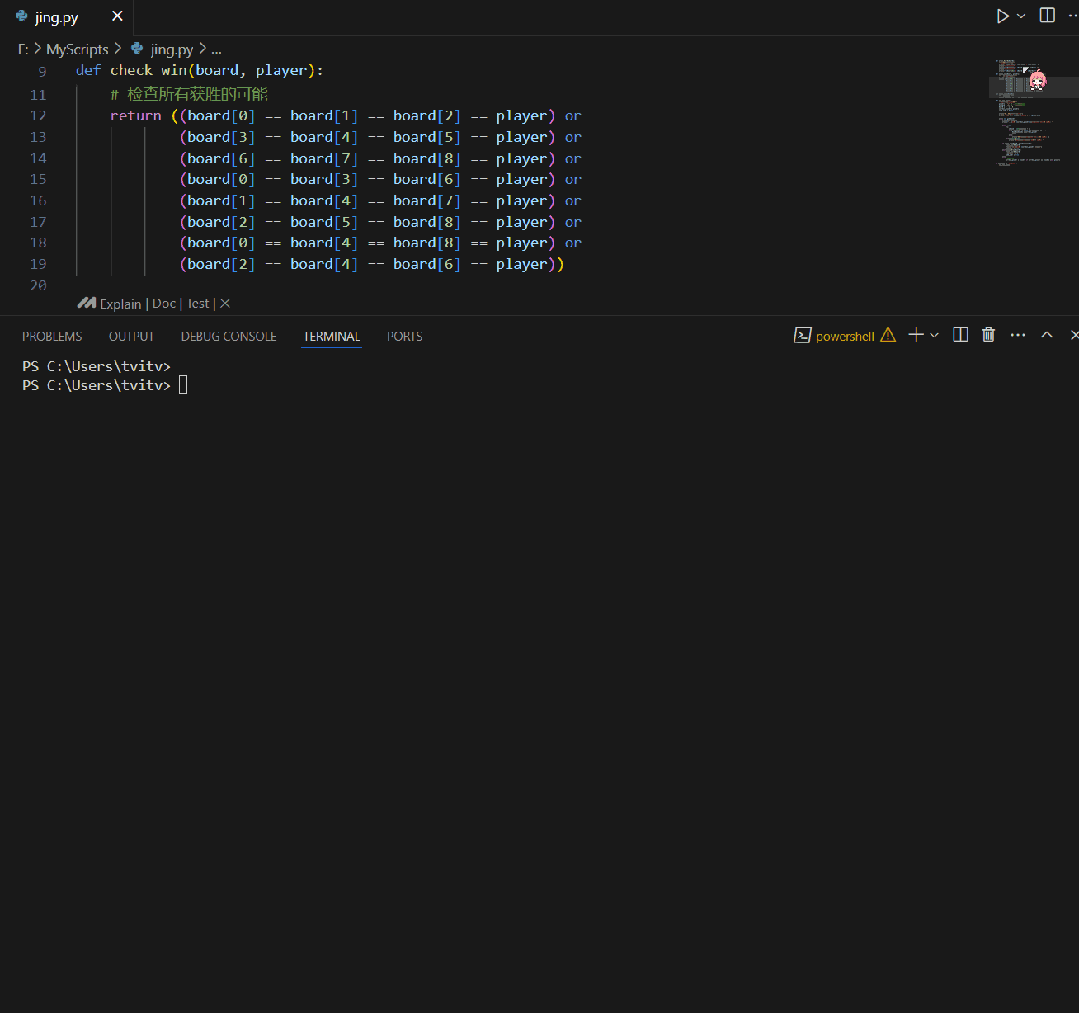This screenshot has height=1013, width=1079.
Task: Open the DEBUG CONSOLE tab
Action: [228, 337]
